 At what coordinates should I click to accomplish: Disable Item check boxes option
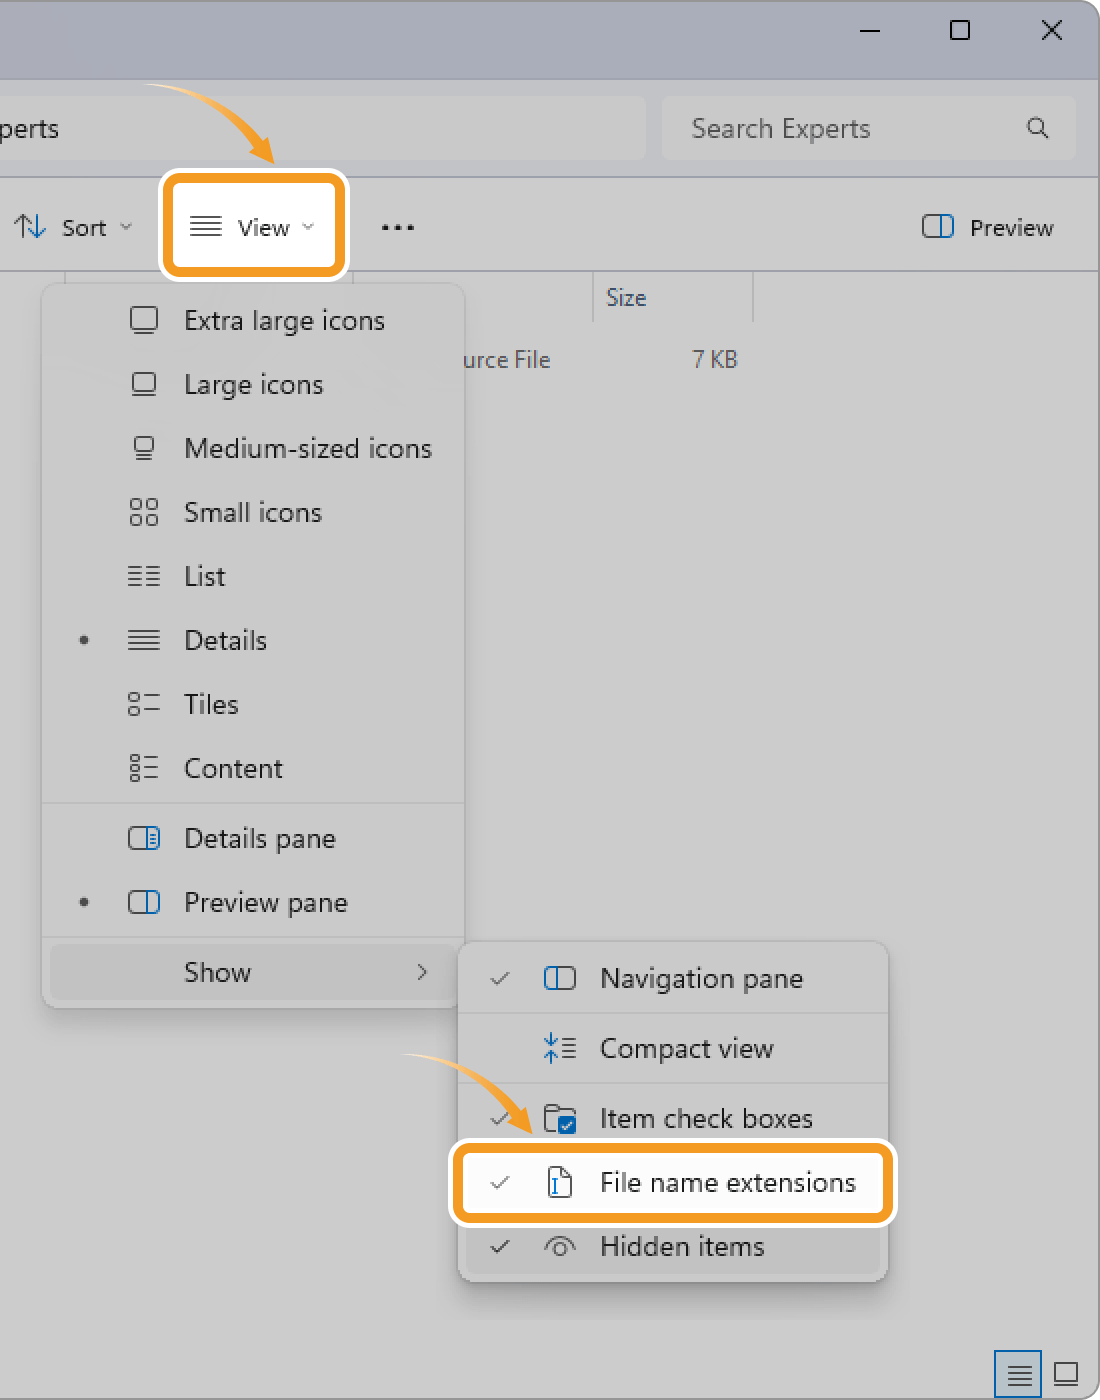[705, 1119]
